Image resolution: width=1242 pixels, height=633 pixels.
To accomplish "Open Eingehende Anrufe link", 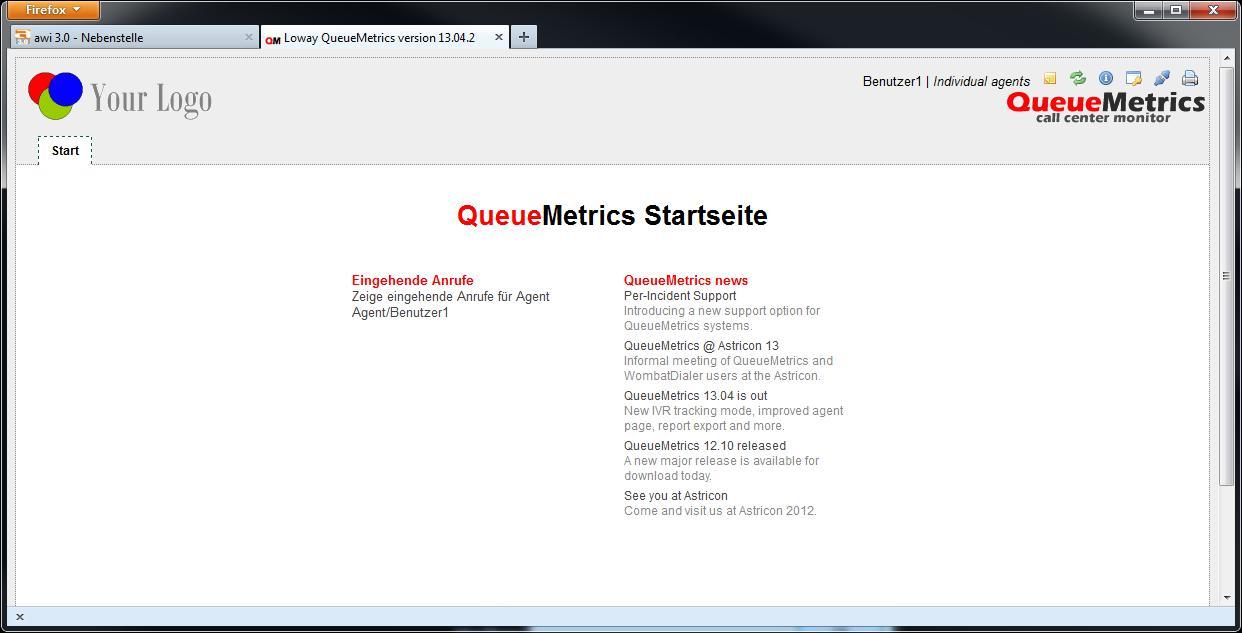I will [x=412, y=280].
